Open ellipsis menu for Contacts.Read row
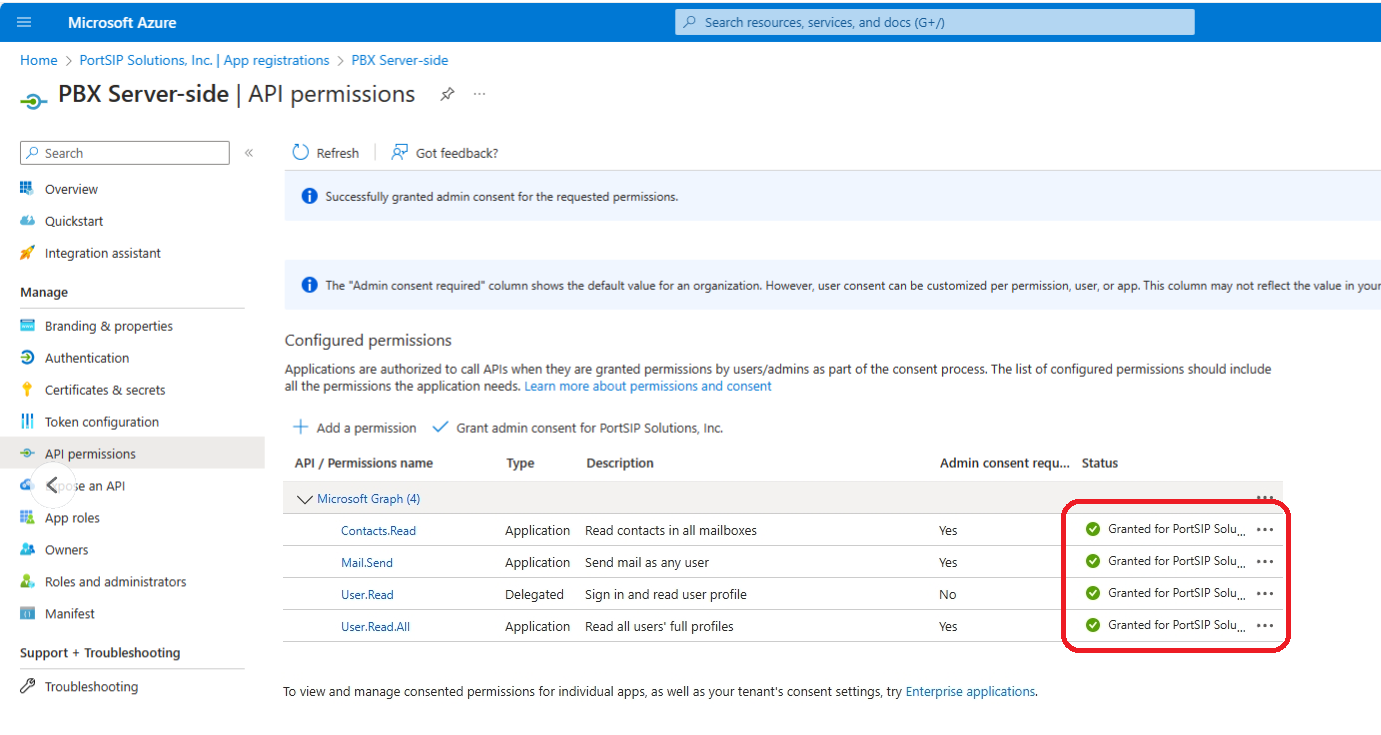 coord(1264,530)
